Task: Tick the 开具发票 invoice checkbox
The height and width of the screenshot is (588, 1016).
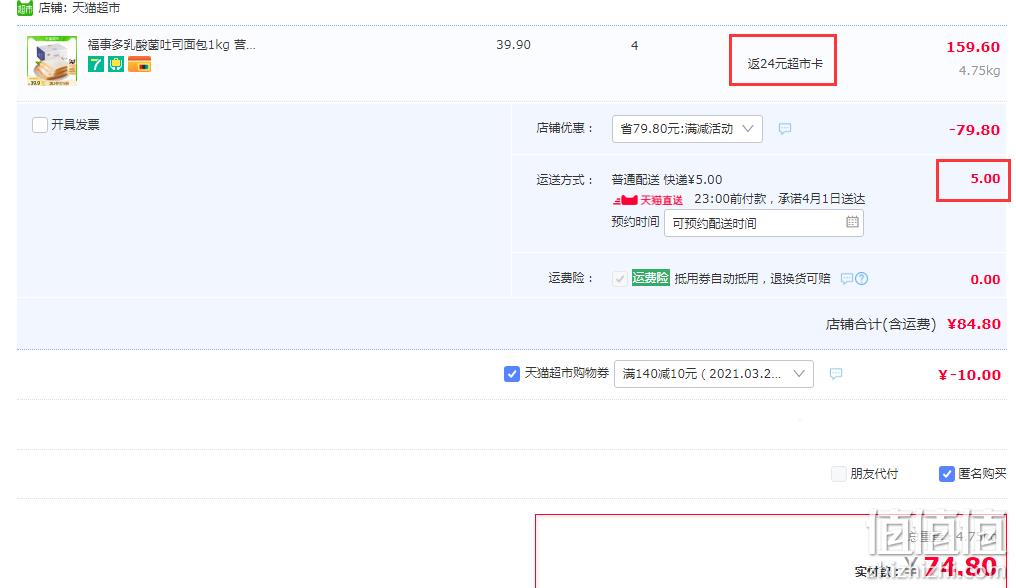Action: (40, 124)
